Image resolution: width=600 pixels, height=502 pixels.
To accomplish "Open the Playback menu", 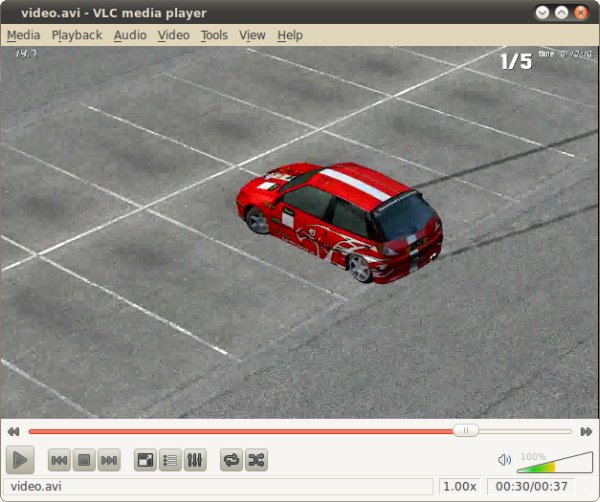I will point(77,35).
